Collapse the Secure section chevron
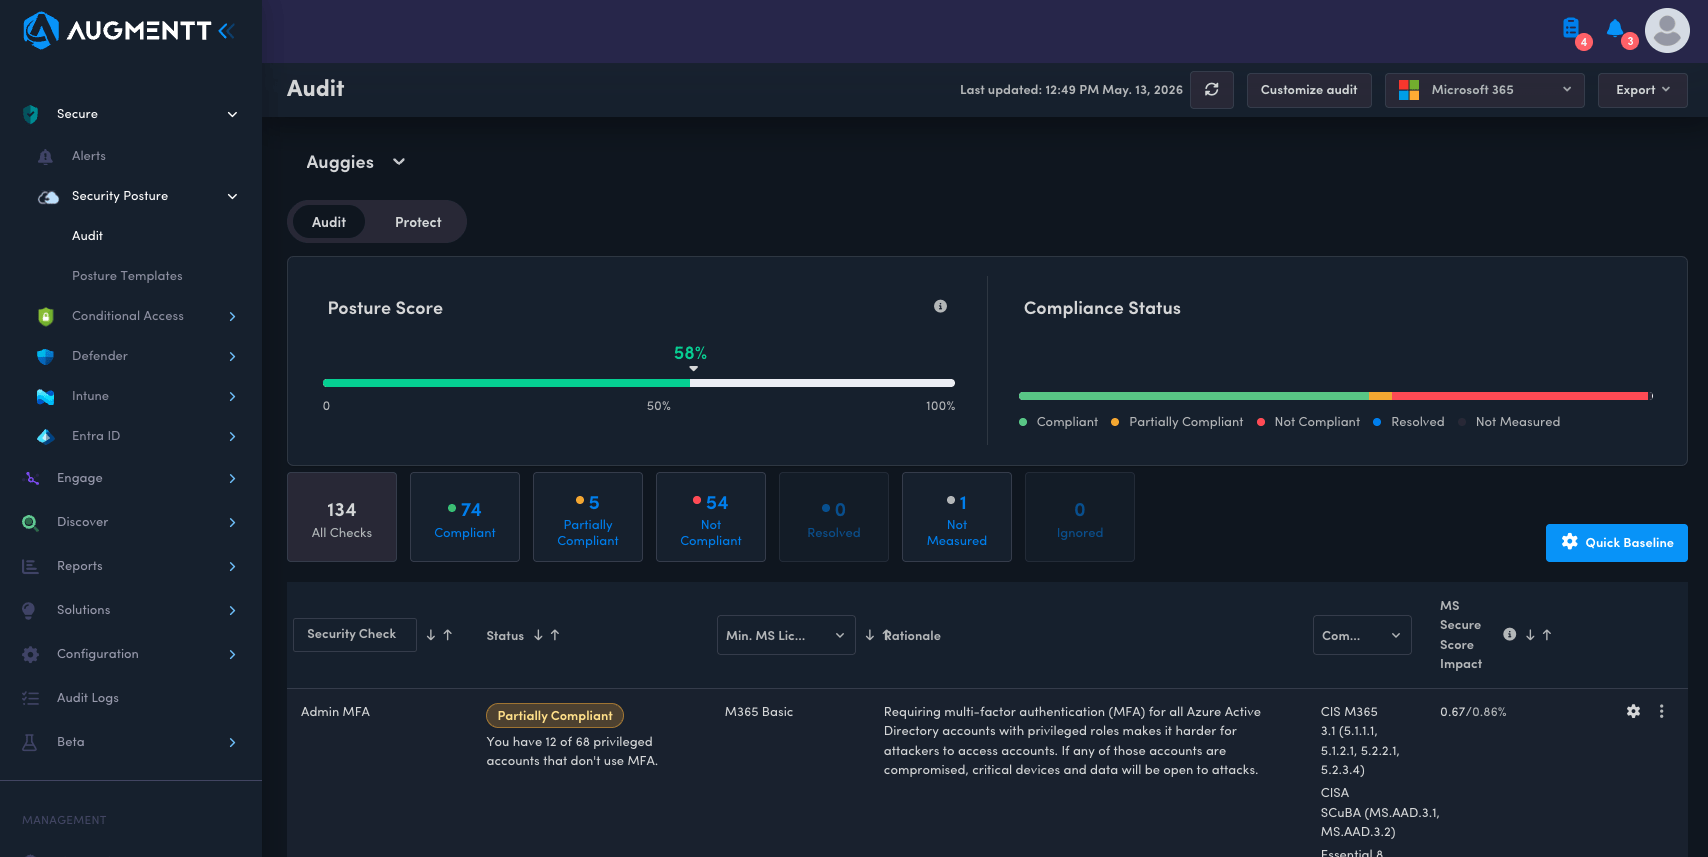Screen dimensions: 1708x857 point(233,114)
